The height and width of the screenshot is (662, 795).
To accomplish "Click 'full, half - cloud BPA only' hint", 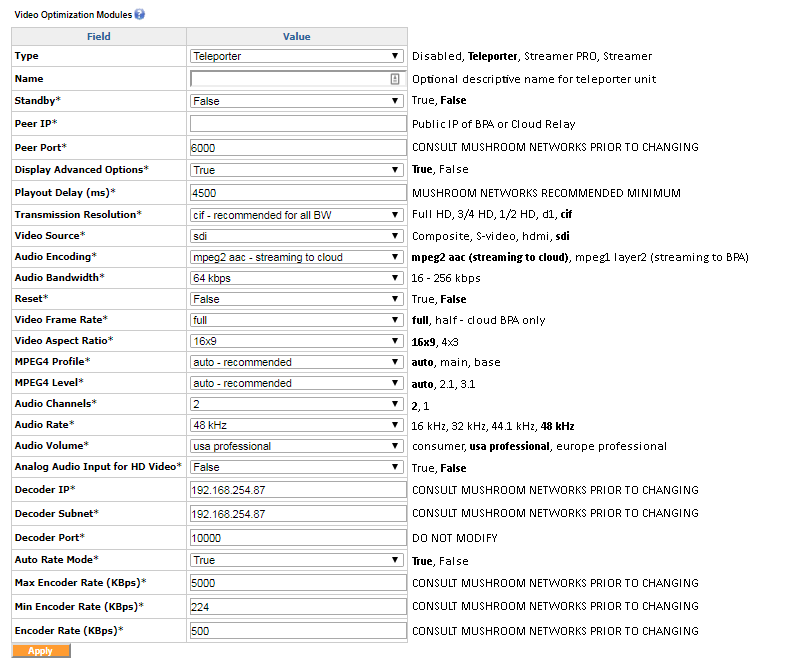I will (x=479, y=320).
